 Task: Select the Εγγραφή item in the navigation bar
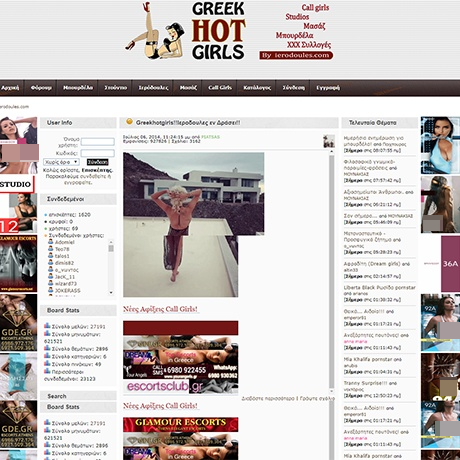328,88
